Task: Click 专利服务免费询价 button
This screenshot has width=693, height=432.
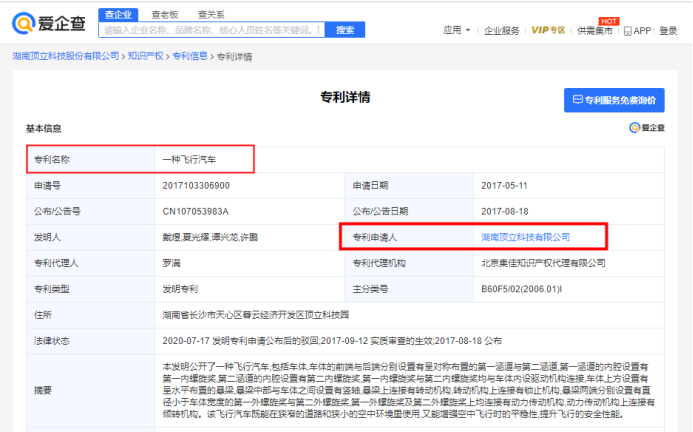Action: (614, 100)
